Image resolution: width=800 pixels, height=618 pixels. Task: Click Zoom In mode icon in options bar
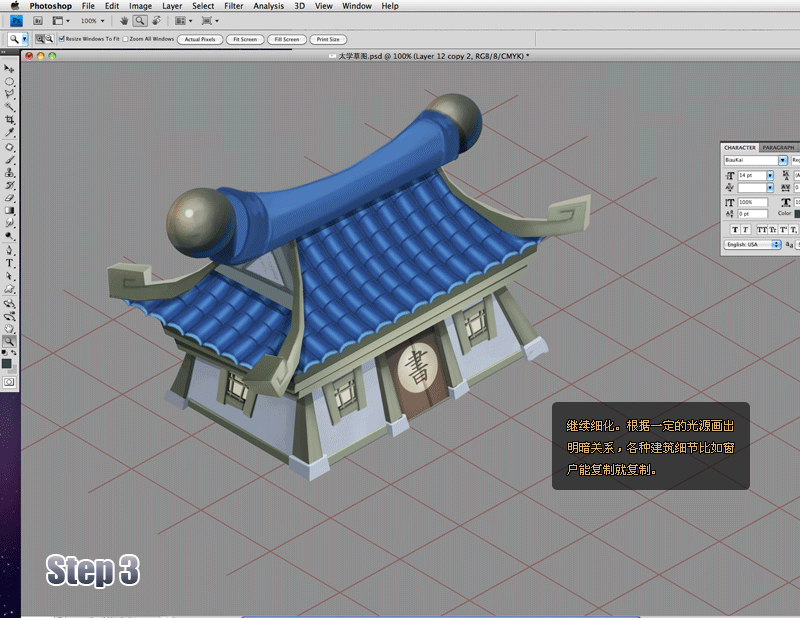pos(40,39)
